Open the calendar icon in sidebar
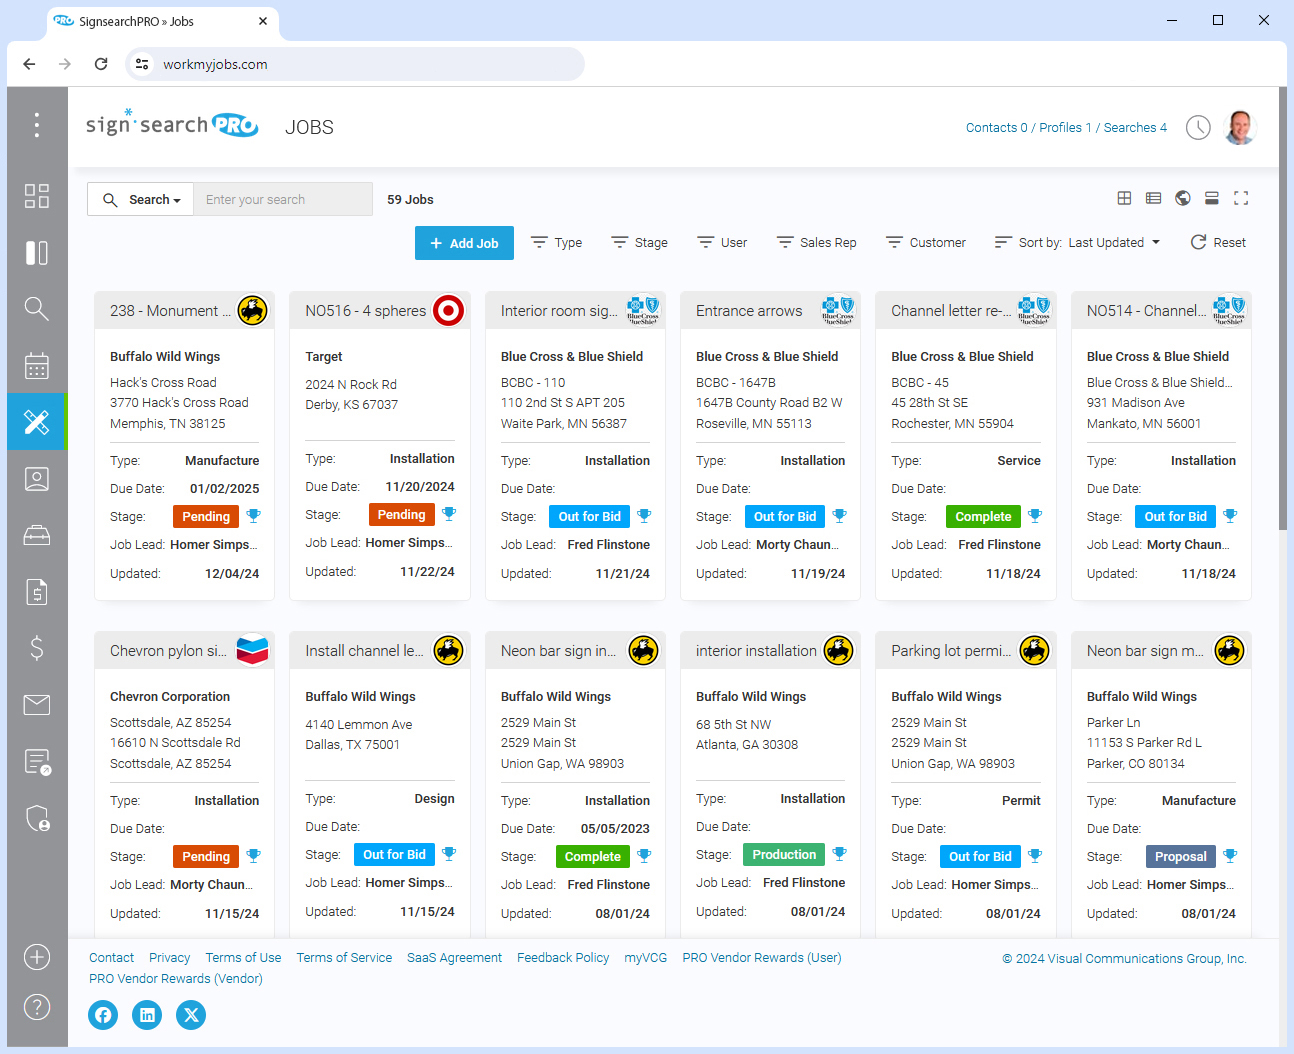The width and height of the screenshot is (1294, 1054). (37, 366)
